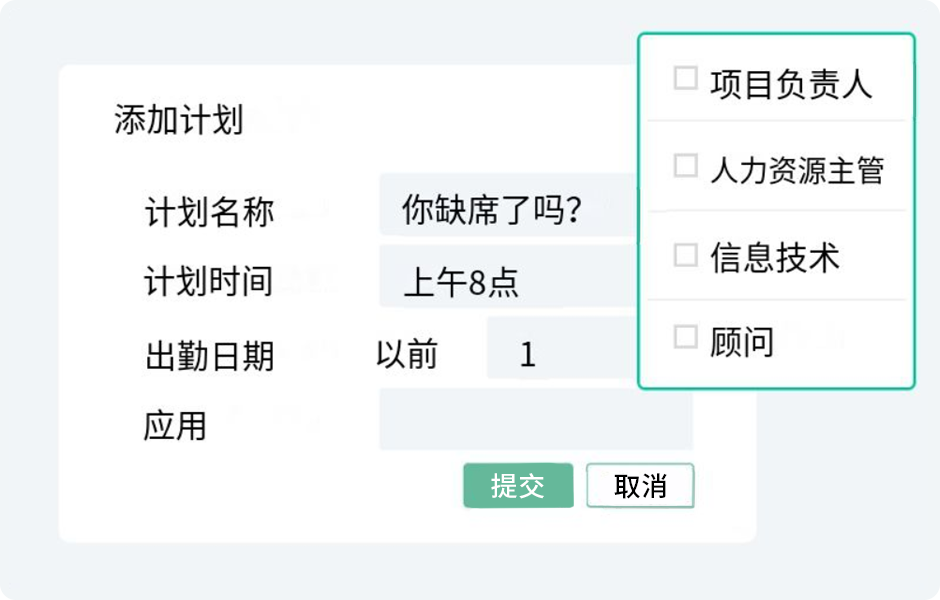Click the 出勤日期 field label

(x=209, y=356)
